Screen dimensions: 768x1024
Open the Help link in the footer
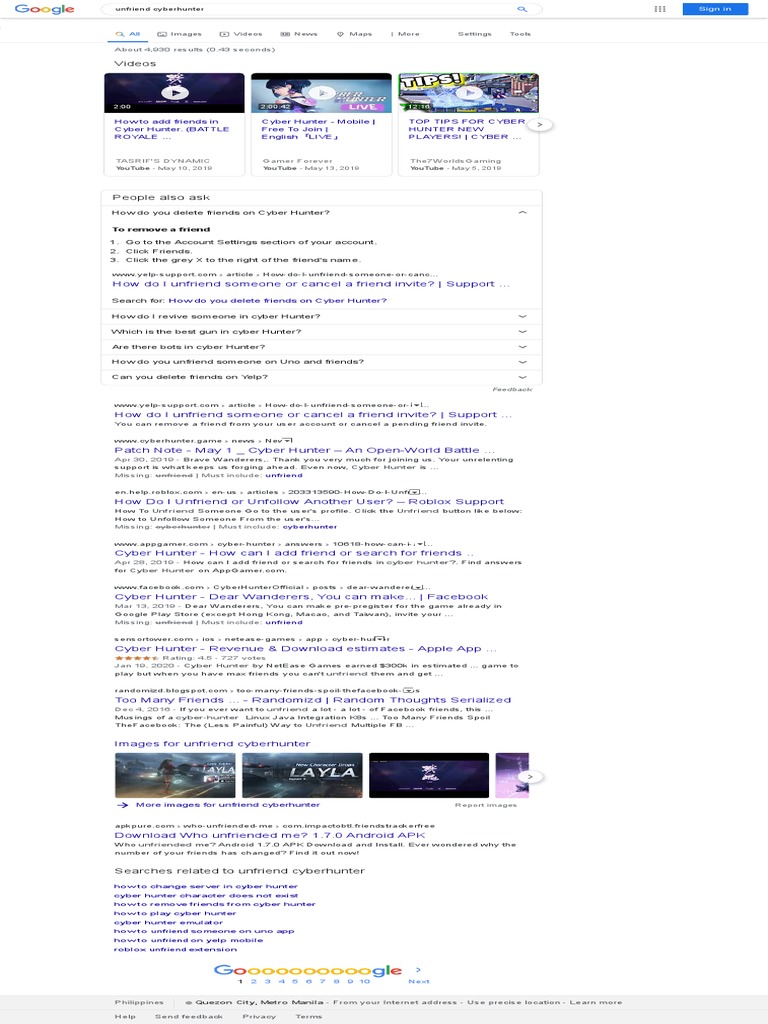point(125,1017)
